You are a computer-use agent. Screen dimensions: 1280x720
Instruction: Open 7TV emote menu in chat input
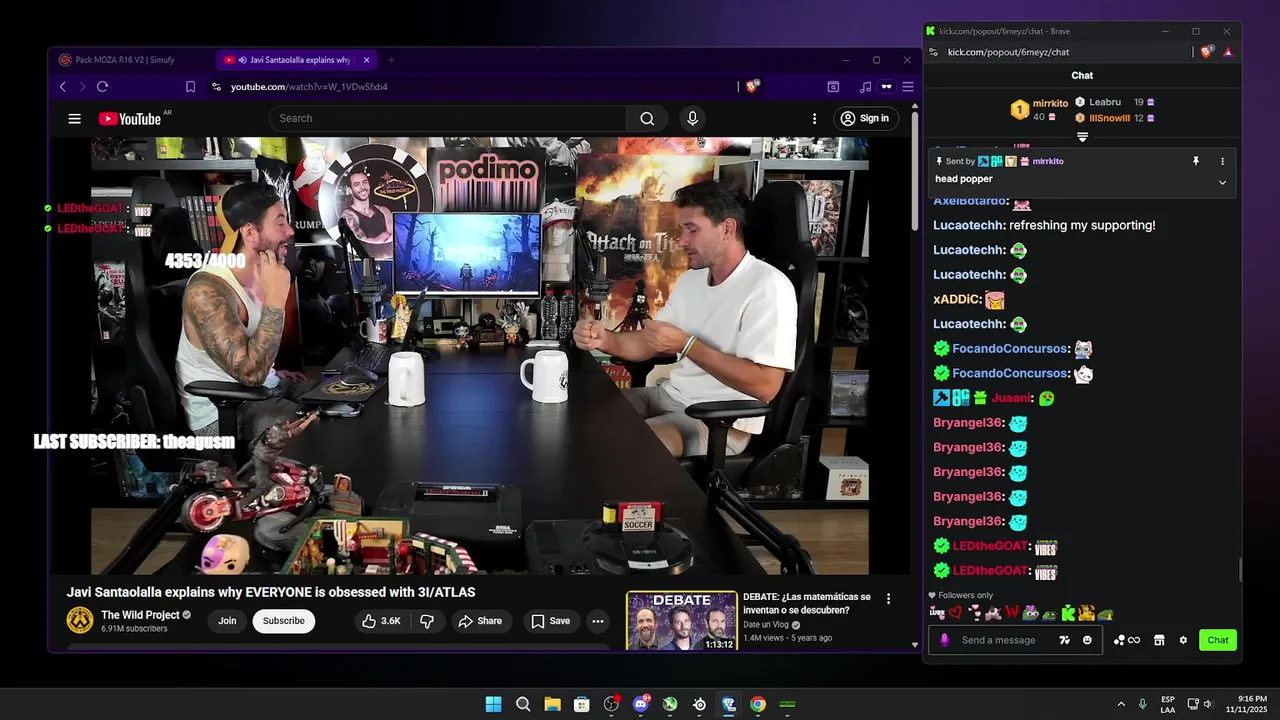coord(1065,640)
